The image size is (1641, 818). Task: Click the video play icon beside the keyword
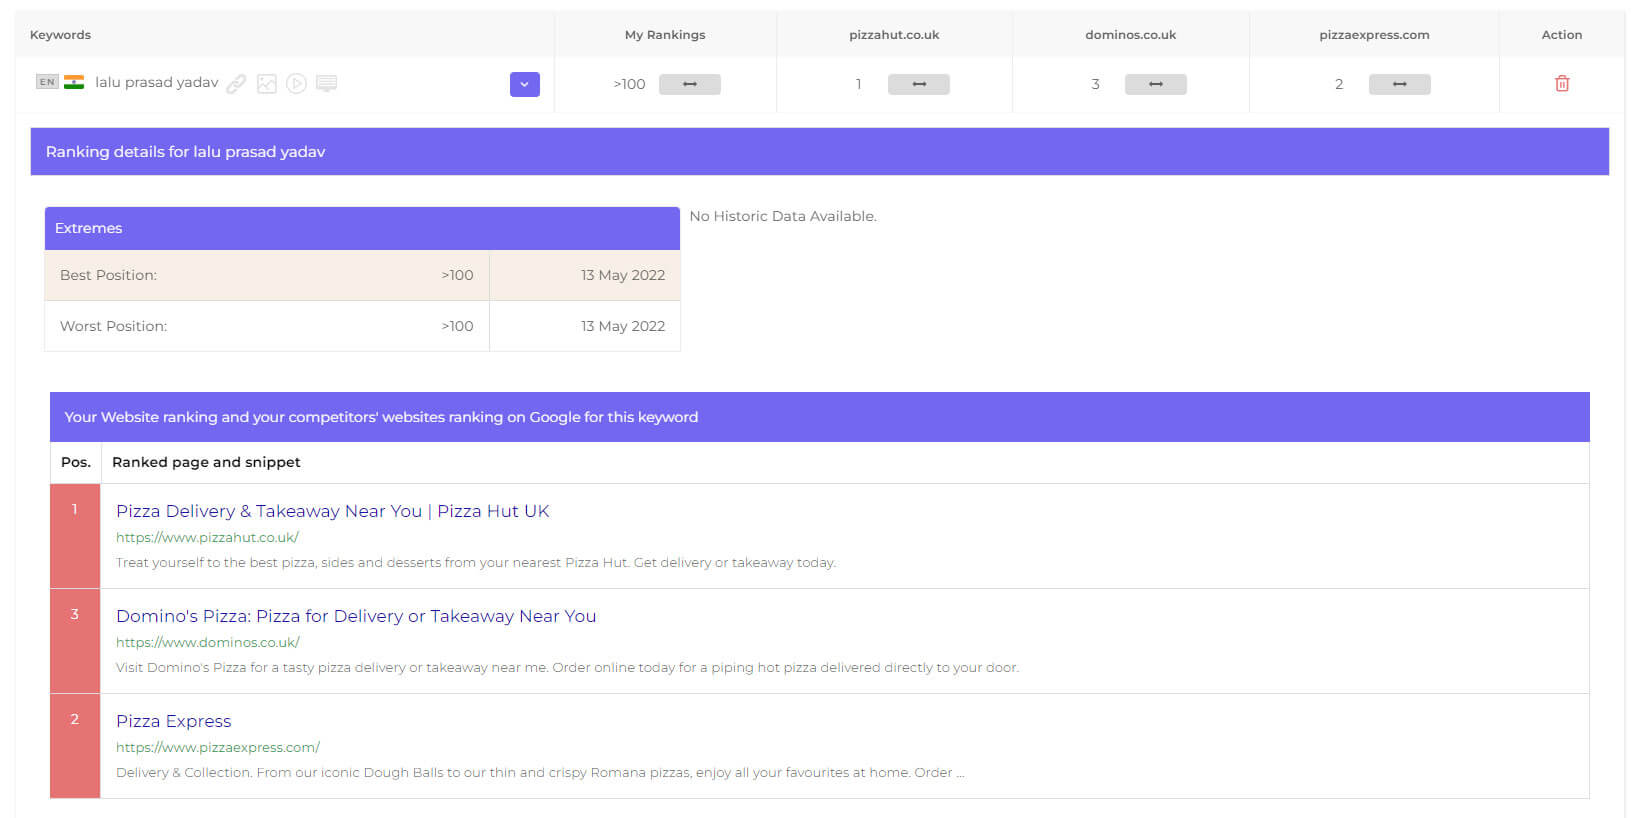[x=296, y=84]
